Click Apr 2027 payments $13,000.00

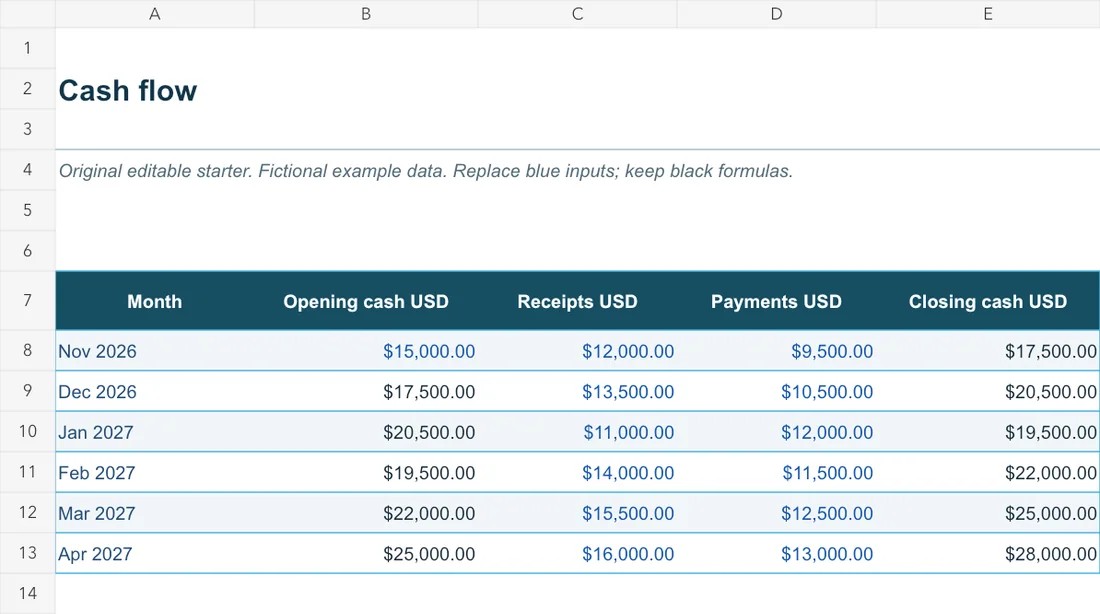click(x=776, y=554)
